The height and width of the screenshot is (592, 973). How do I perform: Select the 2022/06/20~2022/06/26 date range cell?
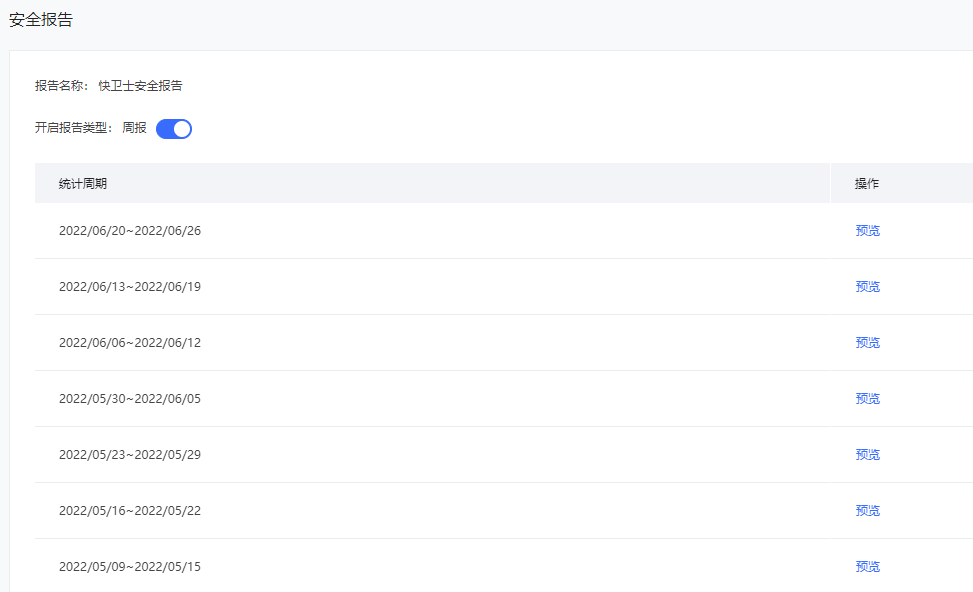tap(130, 231)
